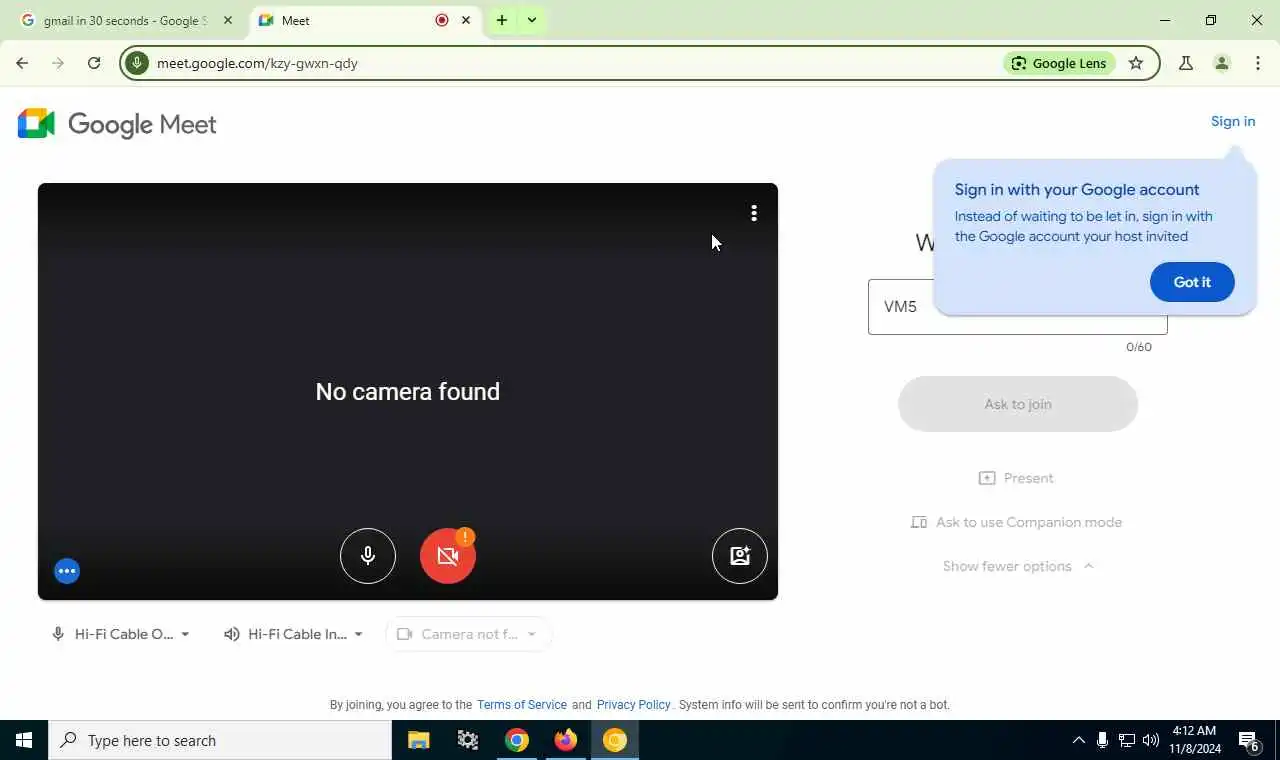The width and height of the screenshot is (1280, 760).
Task: Click the Google Meet logo
Action: click(x=117, y=124)
